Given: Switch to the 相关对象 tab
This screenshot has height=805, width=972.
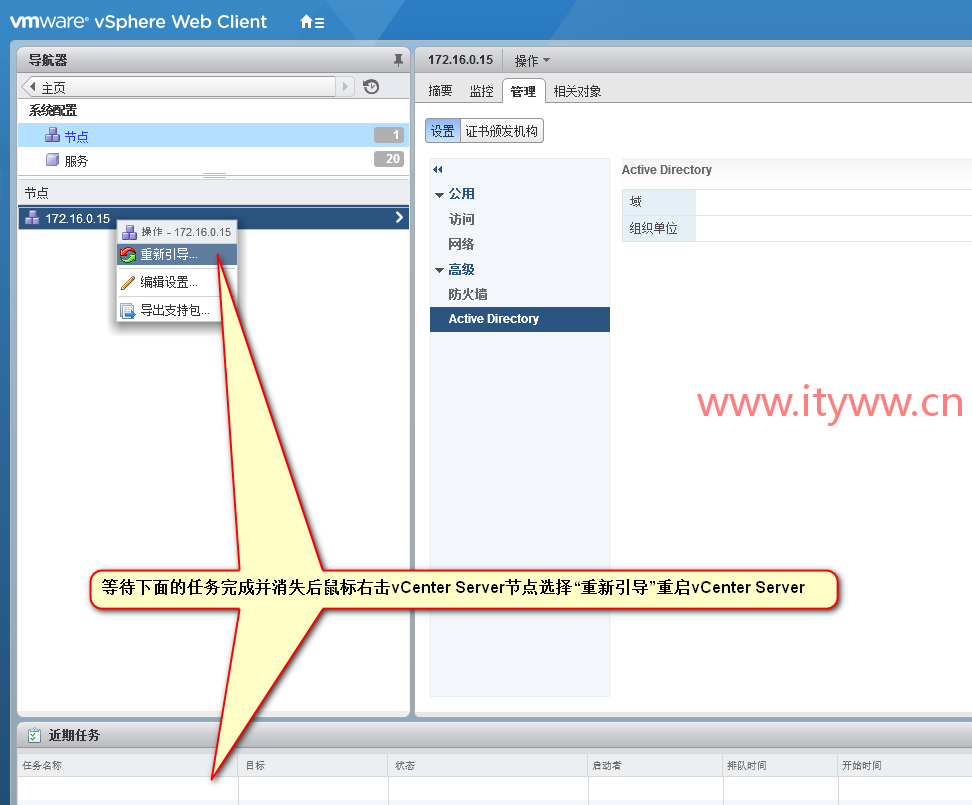Looking at the screenshot, I should (x=577, y=91).
